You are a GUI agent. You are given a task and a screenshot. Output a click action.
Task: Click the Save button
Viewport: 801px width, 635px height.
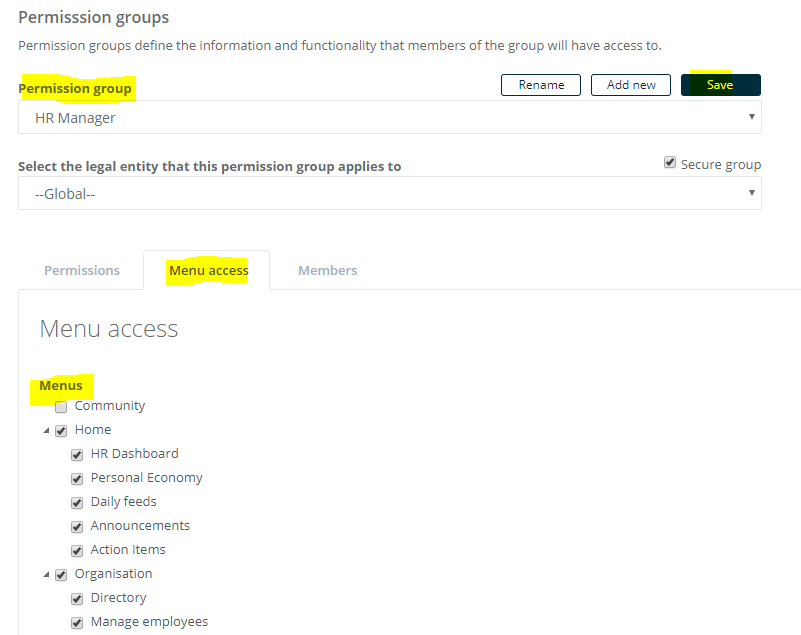pyautogui.click(x=720, y=85)
